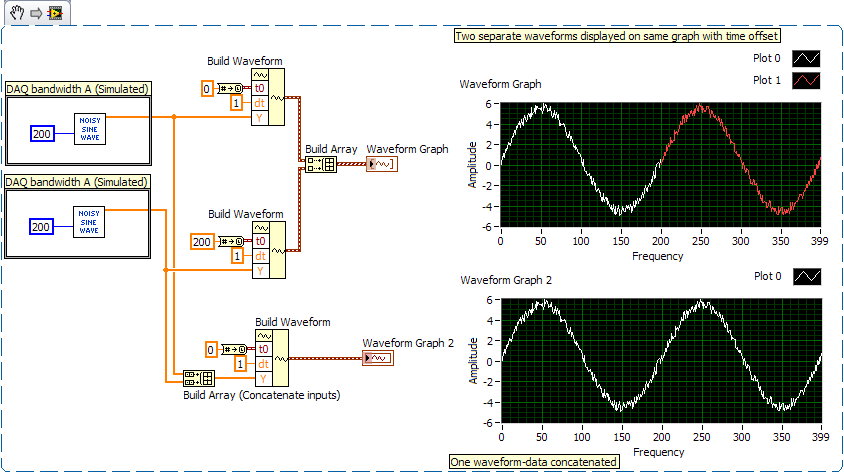
Task: Select the top Noisy Sine Wave subVI
Action: (x=90, y=129)
